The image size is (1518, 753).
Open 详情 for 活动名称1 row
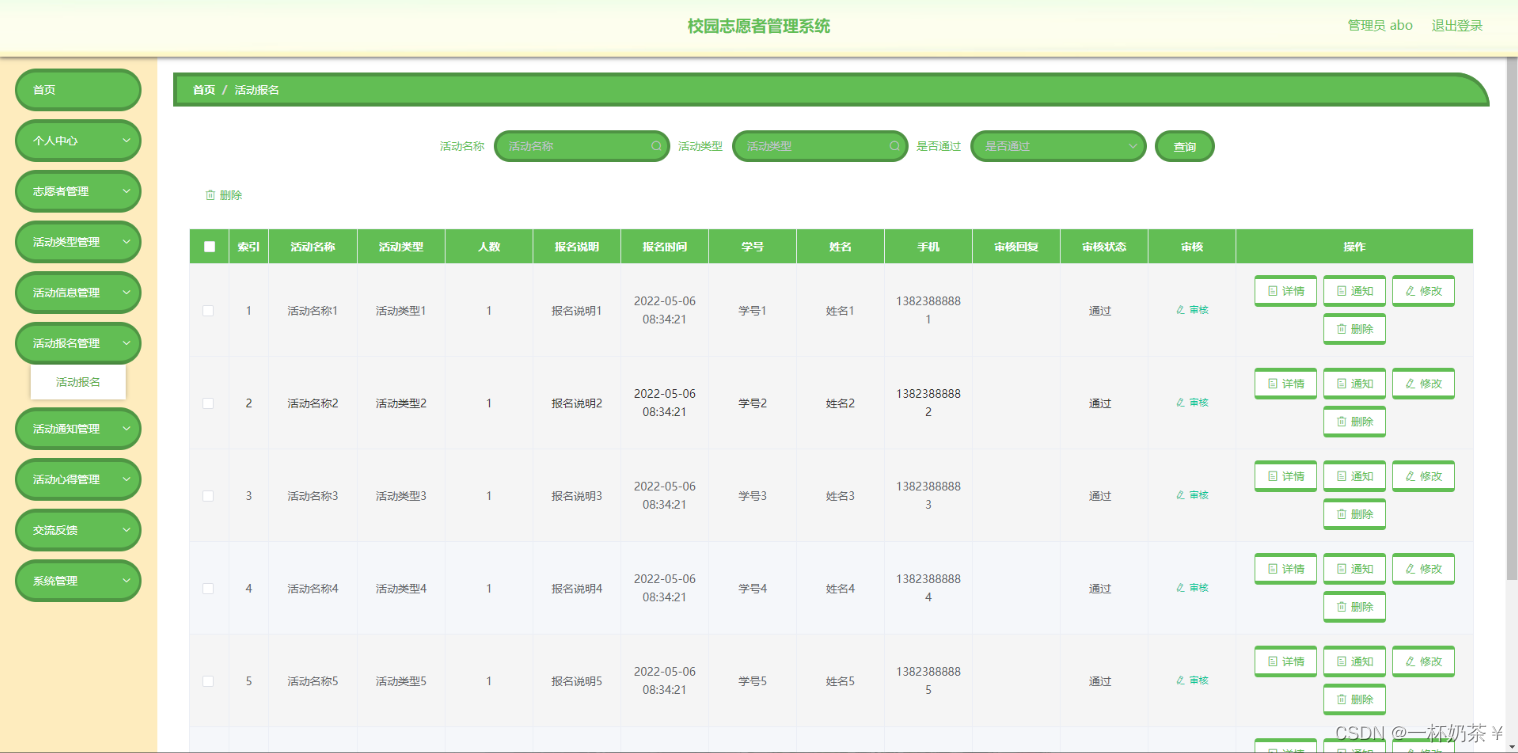1286,291
